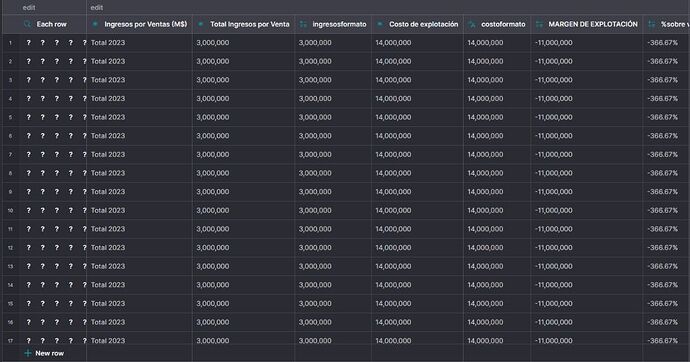Select the MARGEN DE EXPLOTACIÓN header label

[593, 24]
